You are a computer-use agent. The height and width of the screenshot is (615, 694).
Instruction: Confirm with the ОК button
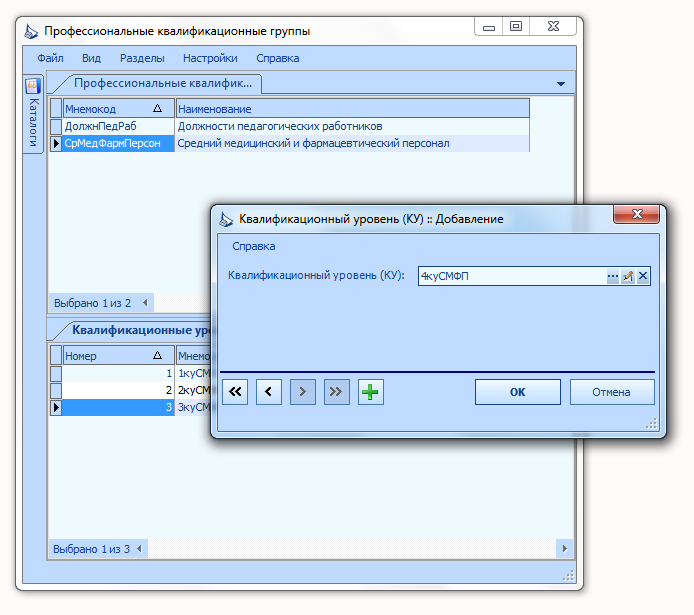tap(517, 392)
